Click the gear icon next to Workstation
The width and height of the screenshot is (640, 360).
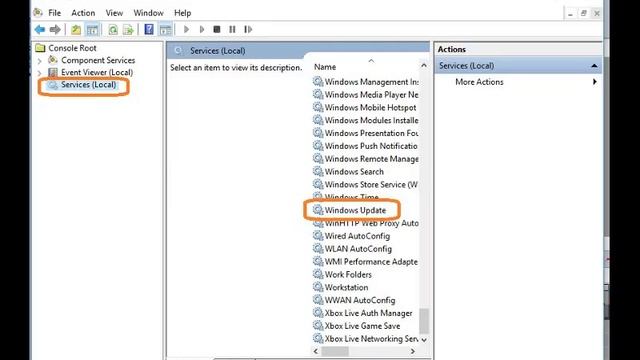pyautogui.click(x=318, y=287)
